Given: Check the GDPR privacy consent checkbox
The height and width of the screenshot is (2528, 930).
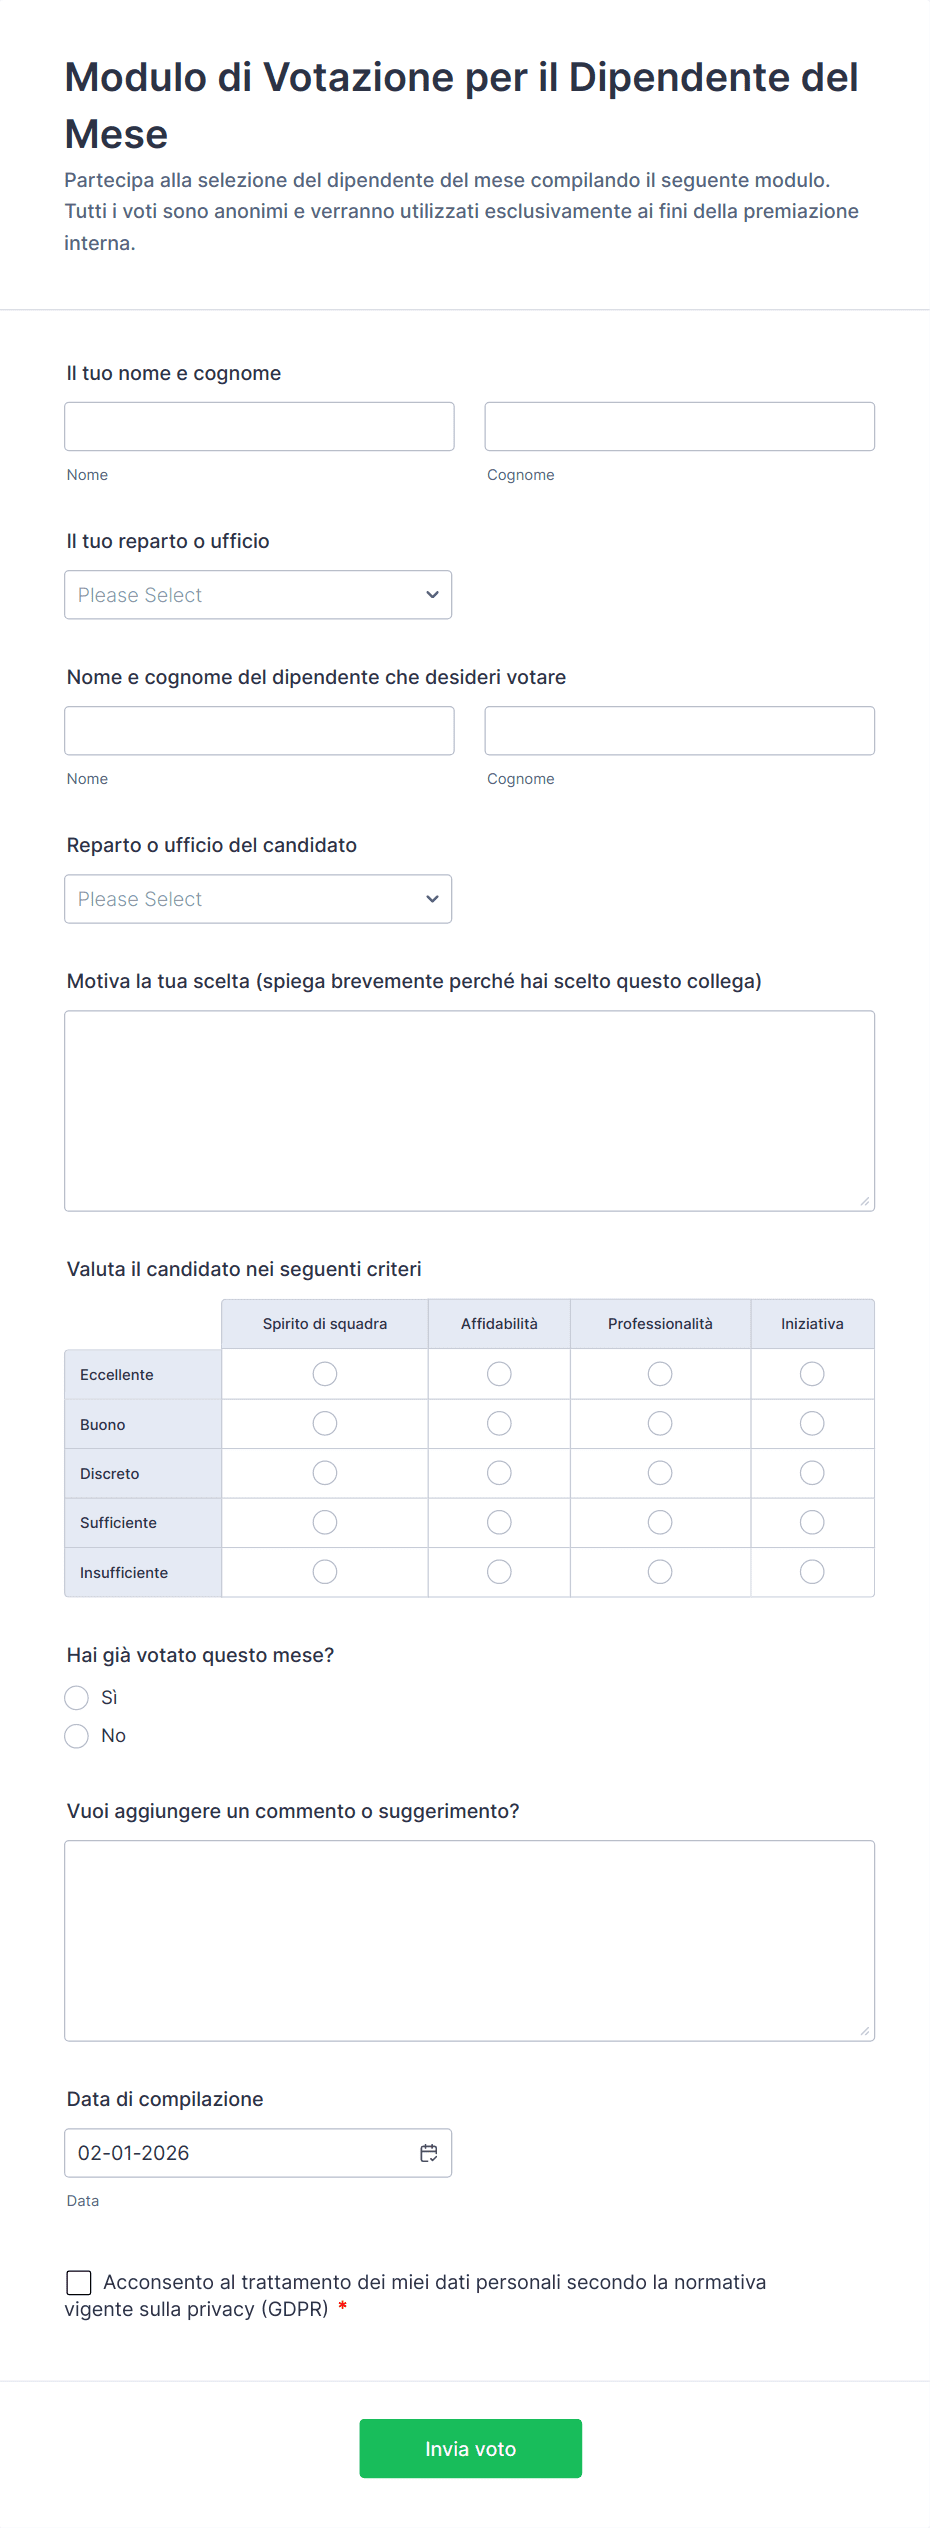Looking at the screenshot, I should point(79,2282).
